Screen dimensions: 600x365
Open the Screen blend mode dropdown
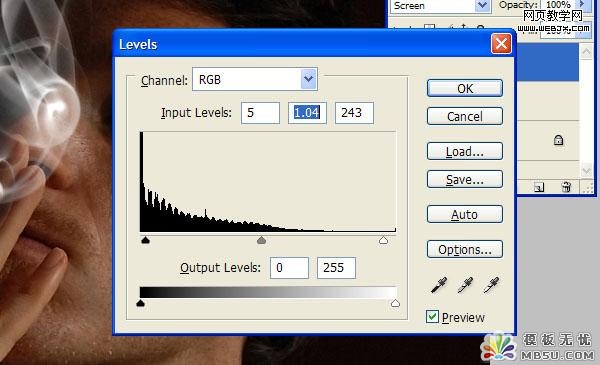482,5
